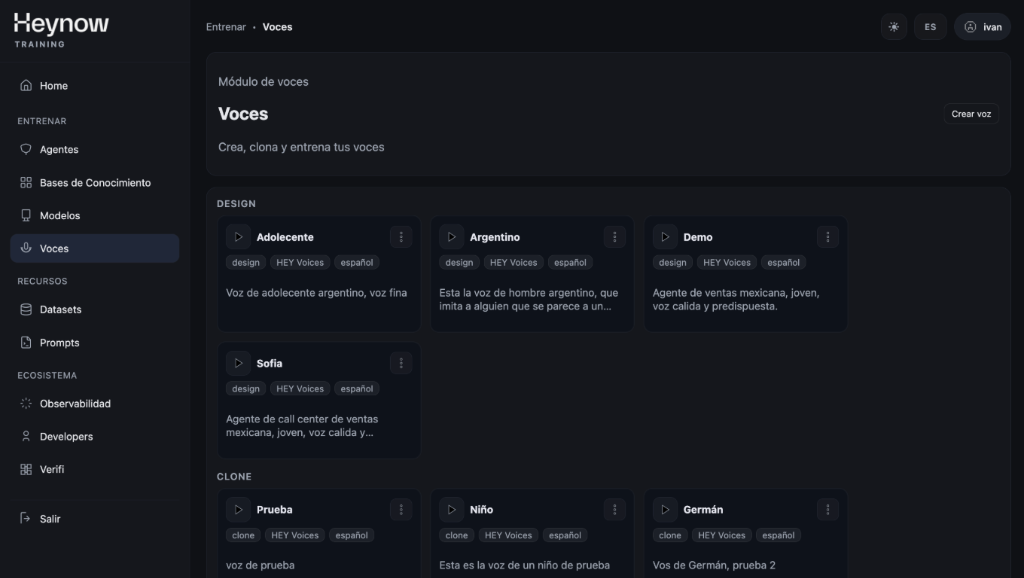Open the three-dot menu on Demo card
This screenshot has height=578, width=1024.
pos(827,237)
